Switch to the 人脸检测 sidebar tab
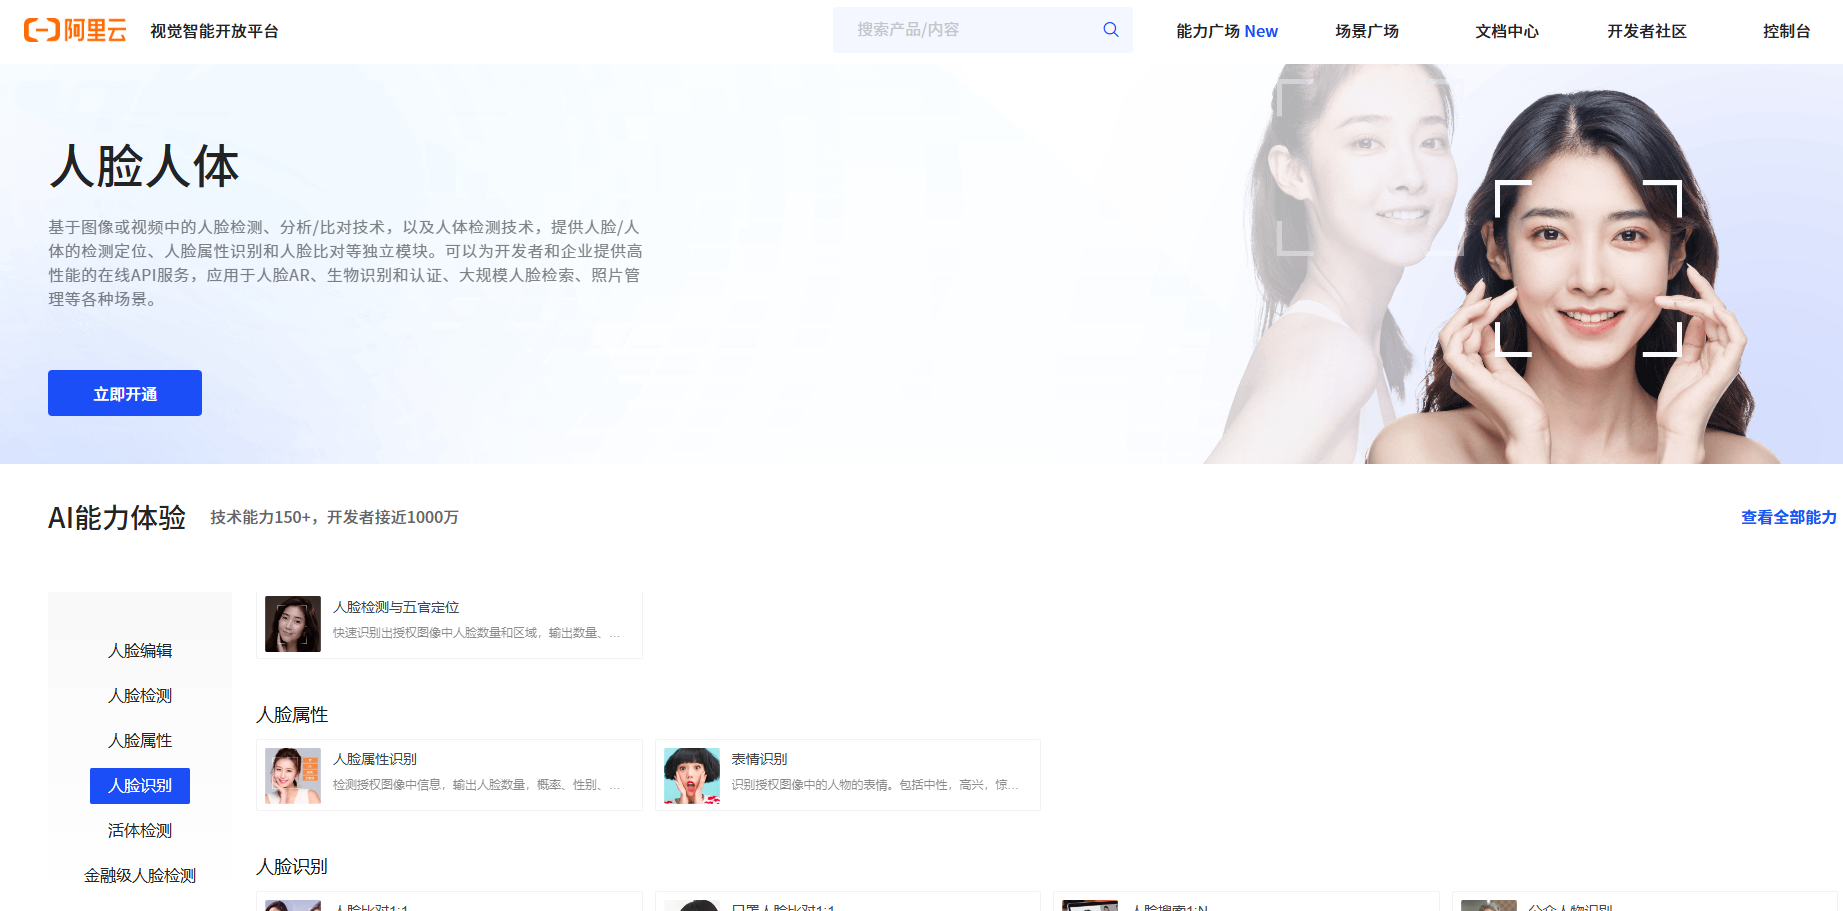The image size is (1843, 911). (x=140, y=696)
